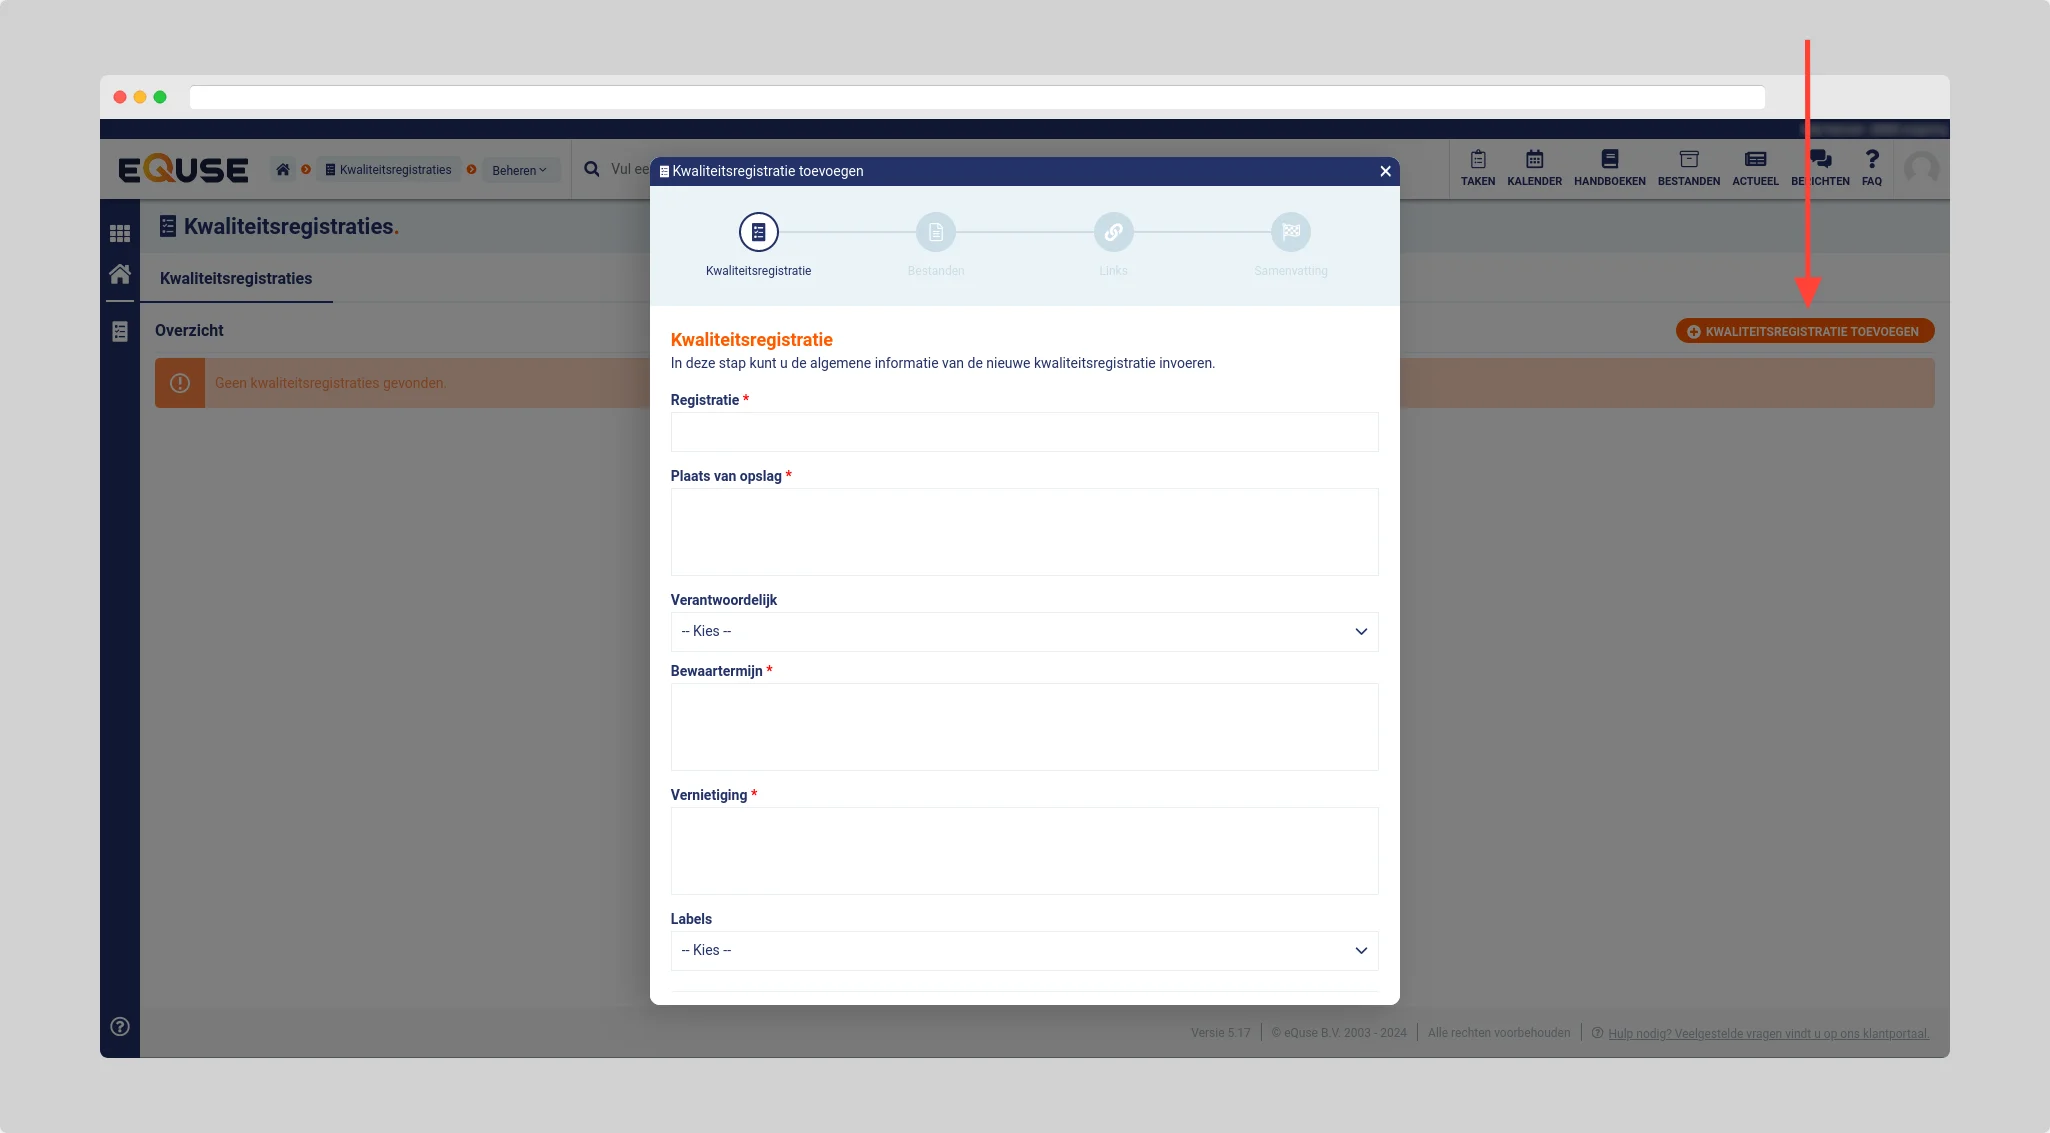Screen dimensions: 2050x1133
Task: Go to the Bestanden wizard step
Action: coord(935,232)
